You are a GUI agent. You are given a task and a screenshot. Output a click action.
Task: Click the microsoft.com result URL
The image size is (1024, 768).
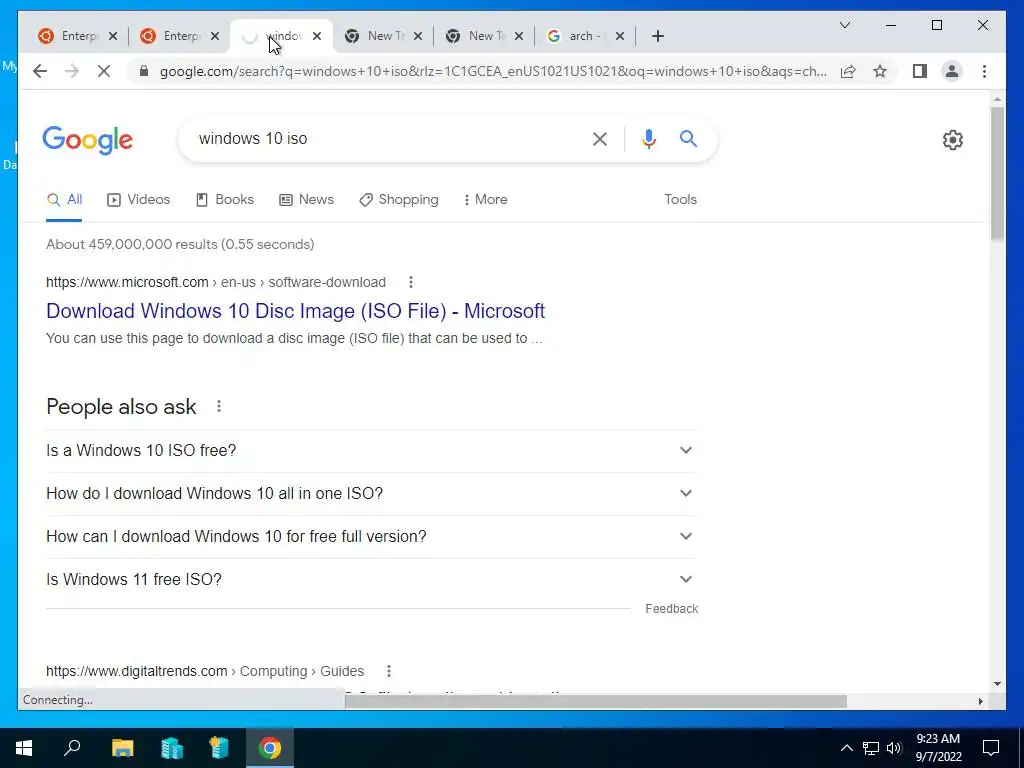point(216,282)
